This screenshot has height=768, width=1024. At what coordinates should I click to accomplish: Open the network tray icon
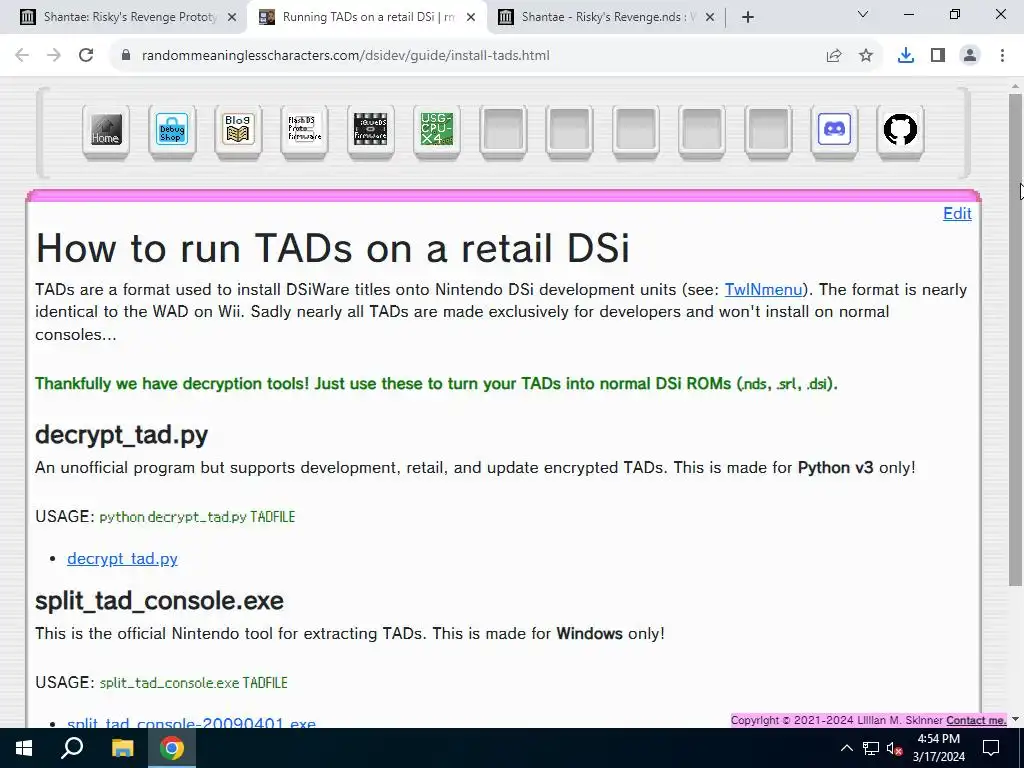tap(871, 748)
